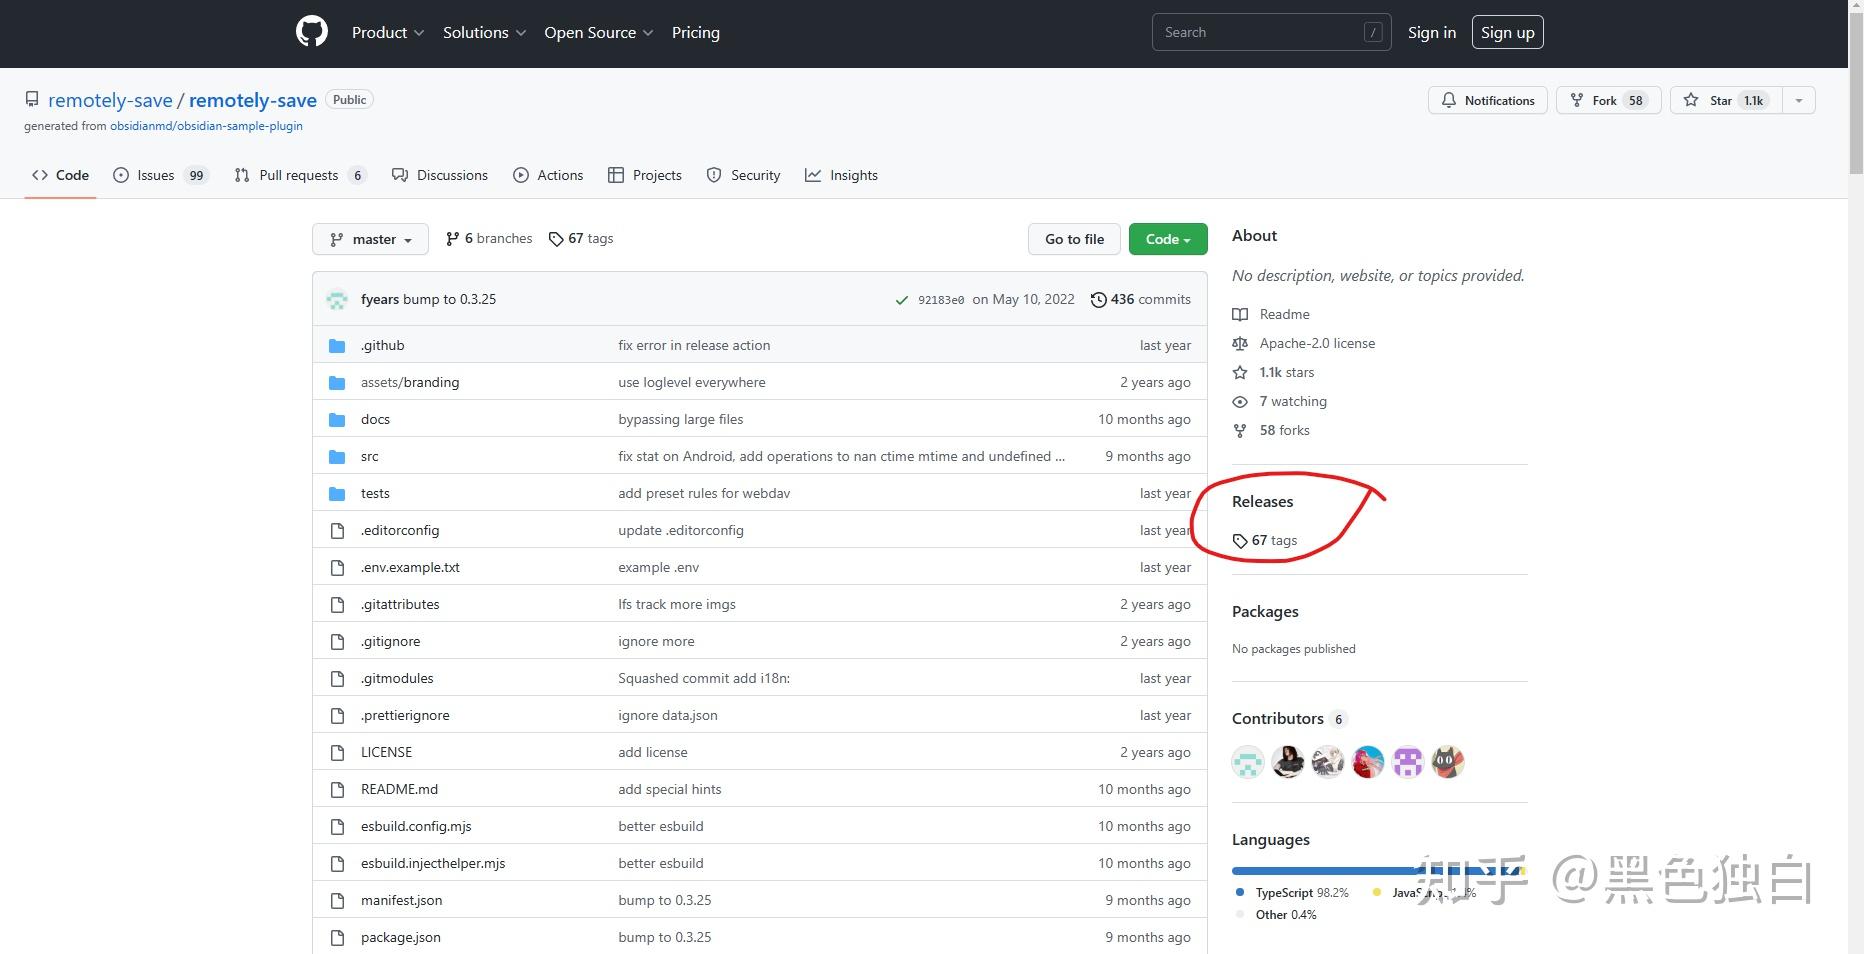View the 1.1k stars link

(x=1274, y=372)
